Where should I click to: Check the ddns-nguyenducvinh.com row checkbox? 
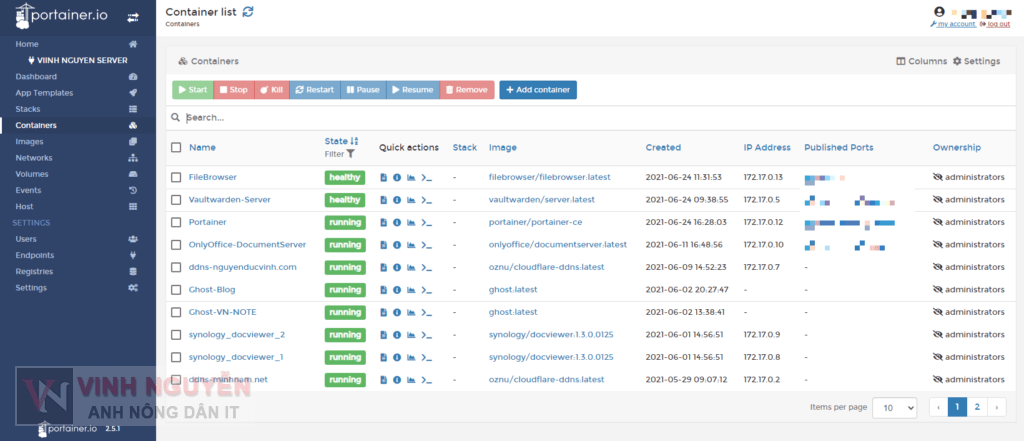[176, 267]
